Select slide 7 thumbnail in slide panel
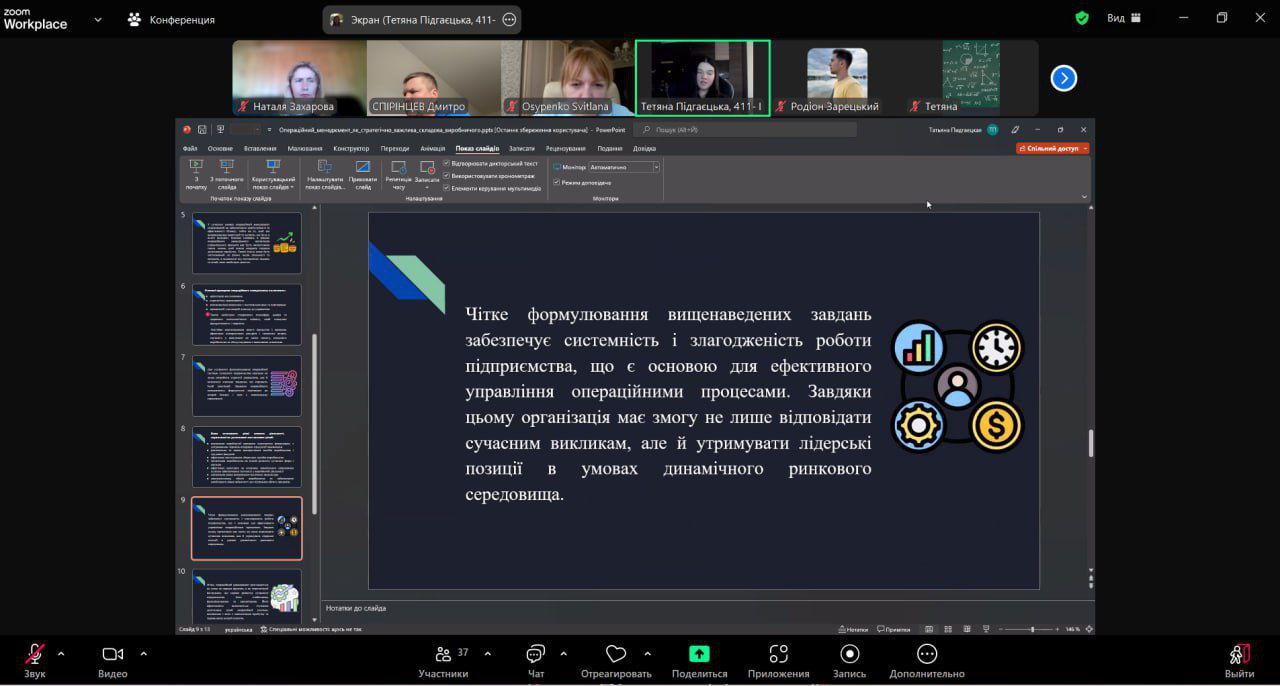 (x=246, y=386)
